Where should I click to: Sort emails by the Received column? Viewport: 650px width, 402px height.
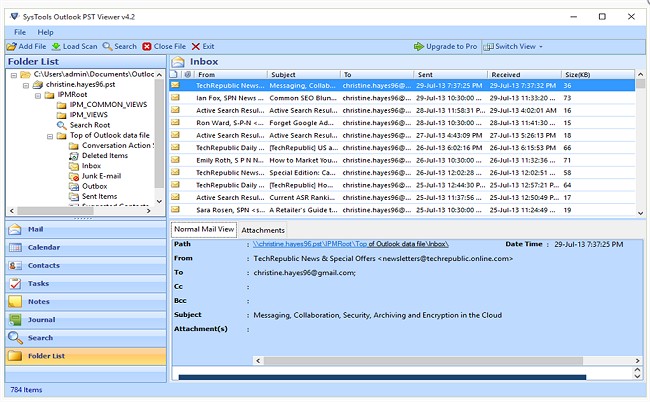pos(505,74)
